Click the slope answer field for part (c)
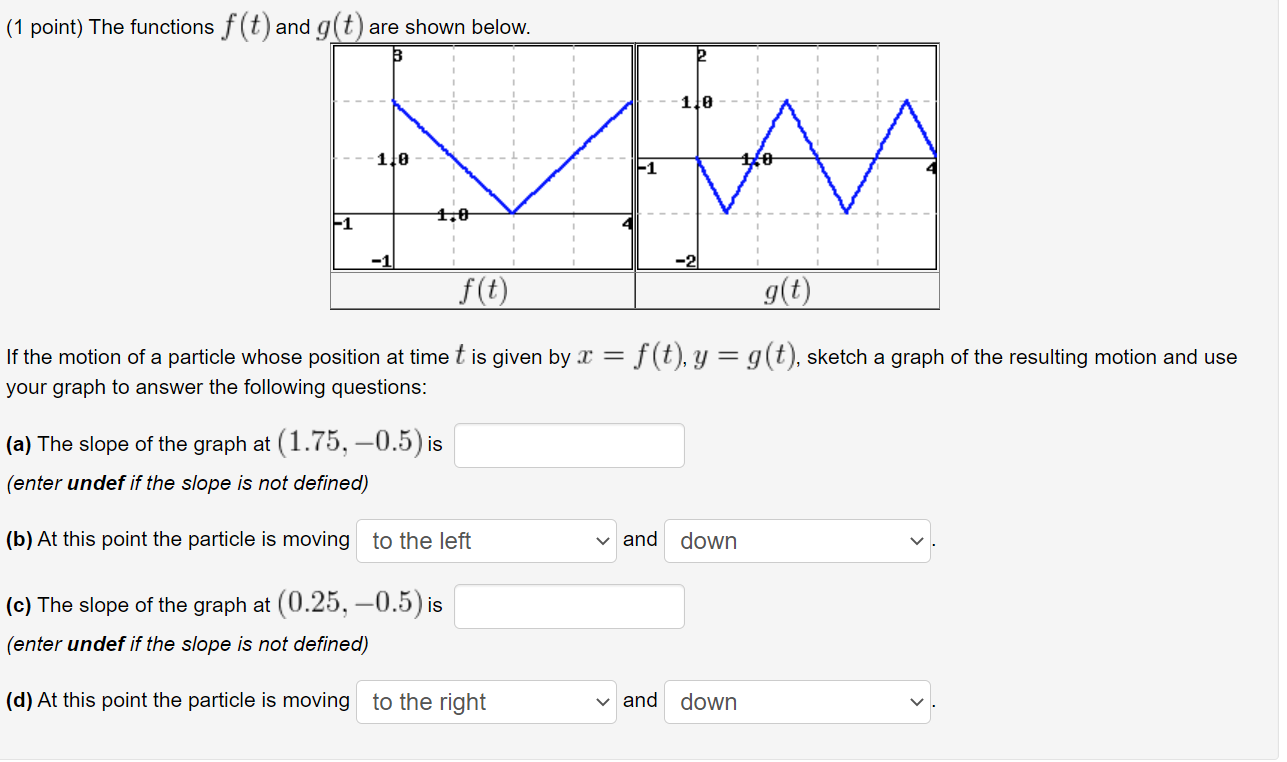 coord(568,606)
